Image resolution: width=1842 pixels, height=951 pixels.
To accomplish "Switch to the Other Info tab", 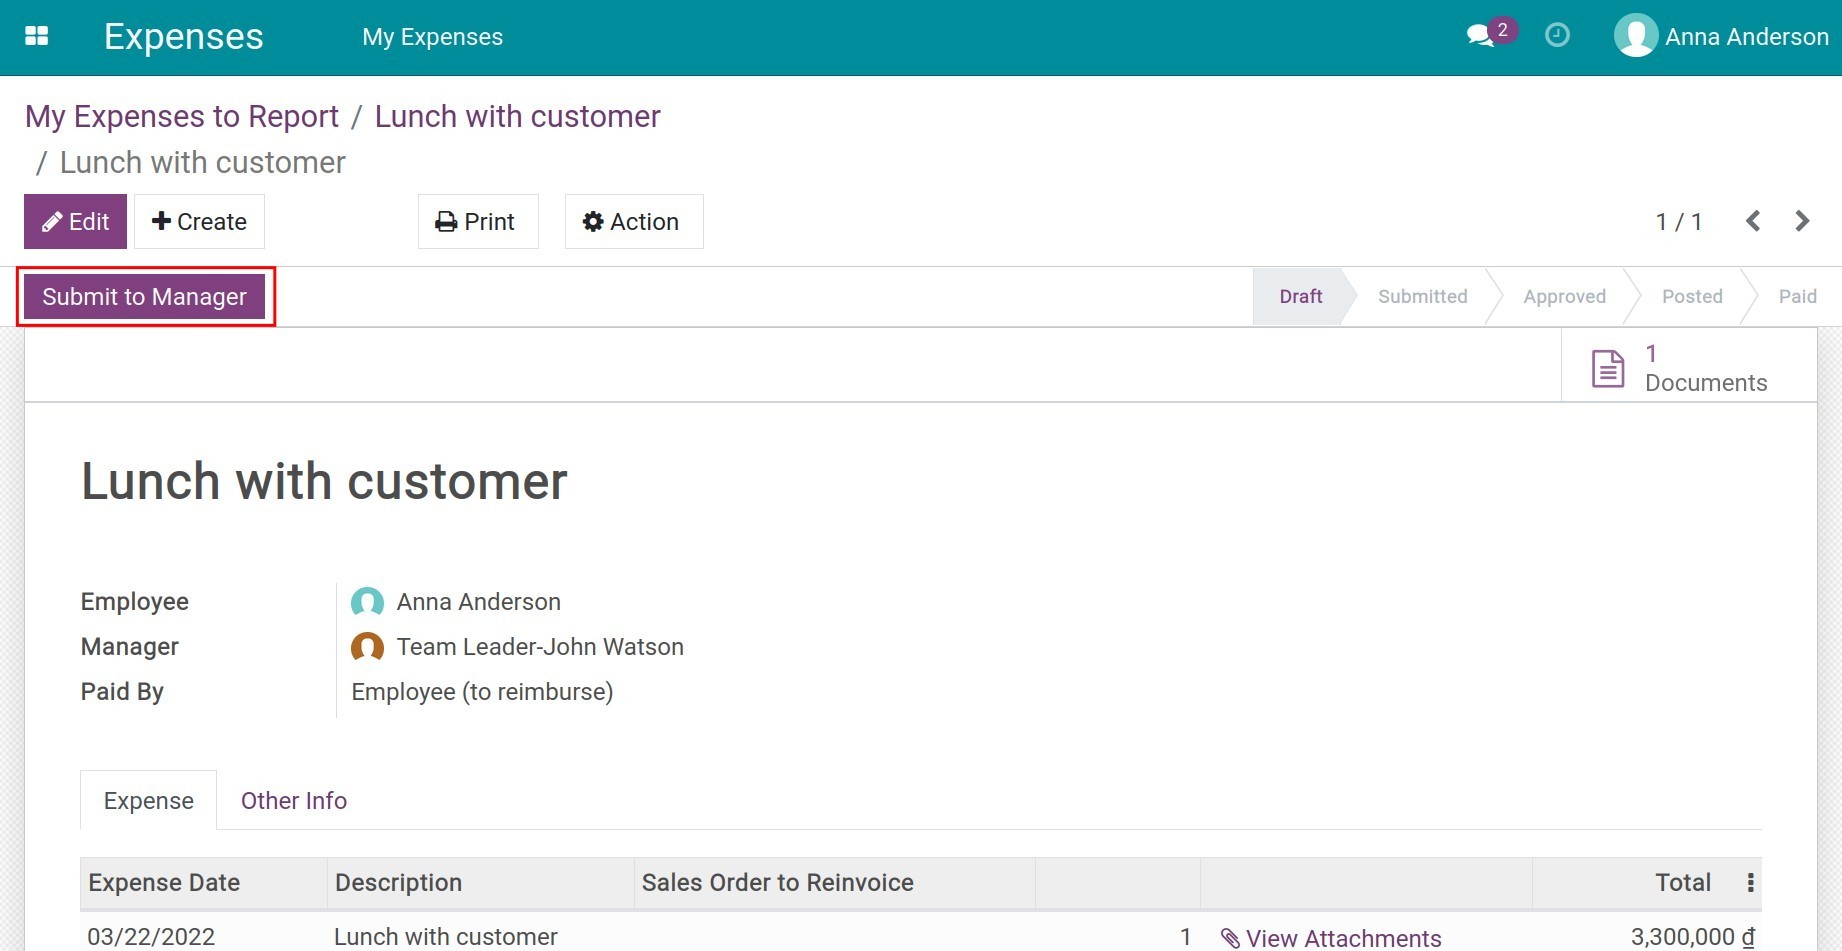I will tap(293, 800).
